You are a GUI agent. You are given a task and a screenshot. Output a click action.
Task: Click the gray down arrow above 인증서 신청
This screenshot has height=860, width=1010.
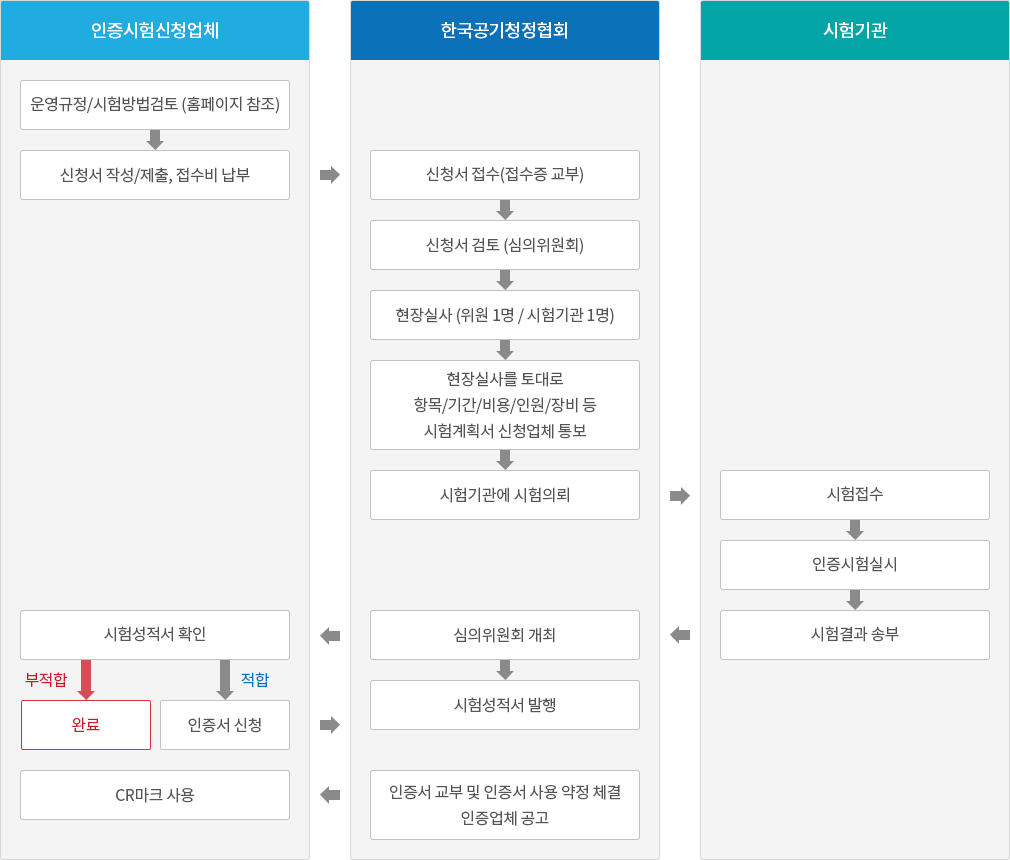coord(225,680)
